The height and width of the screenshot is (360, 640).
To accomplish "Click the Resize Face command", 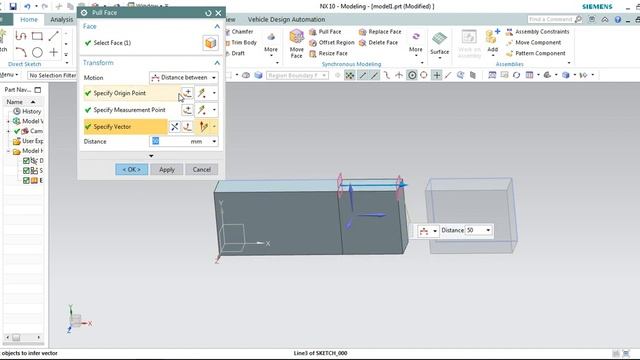I will 329,53.
